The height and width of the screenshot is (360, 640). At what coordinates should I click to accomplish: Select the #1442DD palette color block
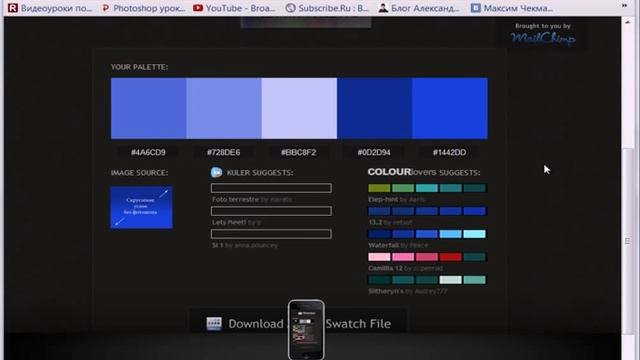click(450, 108)
